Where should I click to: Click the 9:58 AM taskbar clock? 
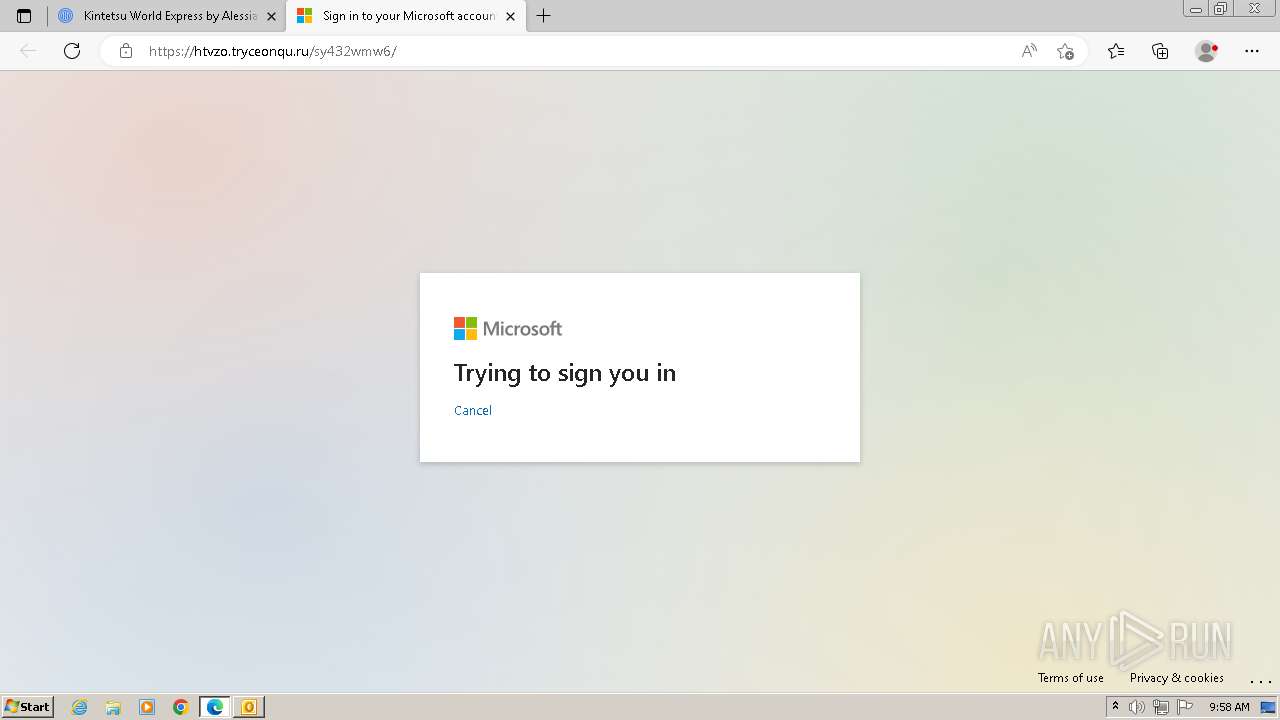[x=1229, y=707]
